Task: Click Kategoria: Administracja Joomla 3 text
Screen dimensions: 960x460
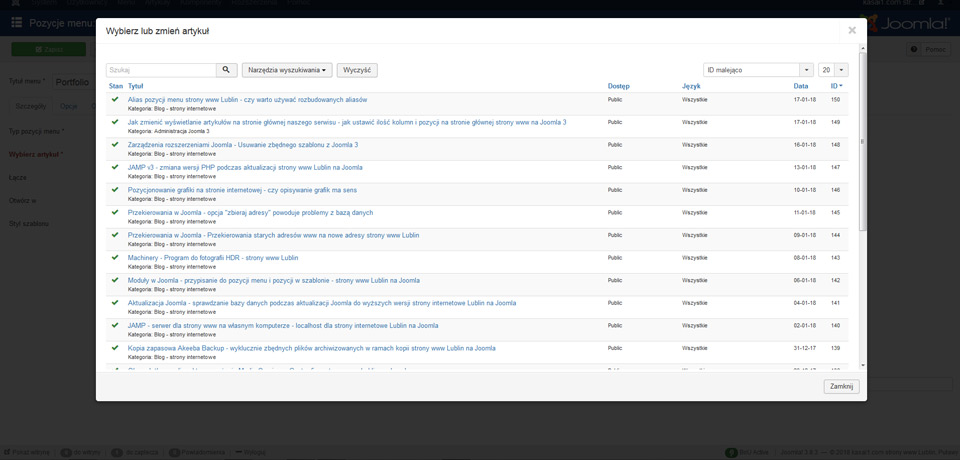Action: (168, 131)
